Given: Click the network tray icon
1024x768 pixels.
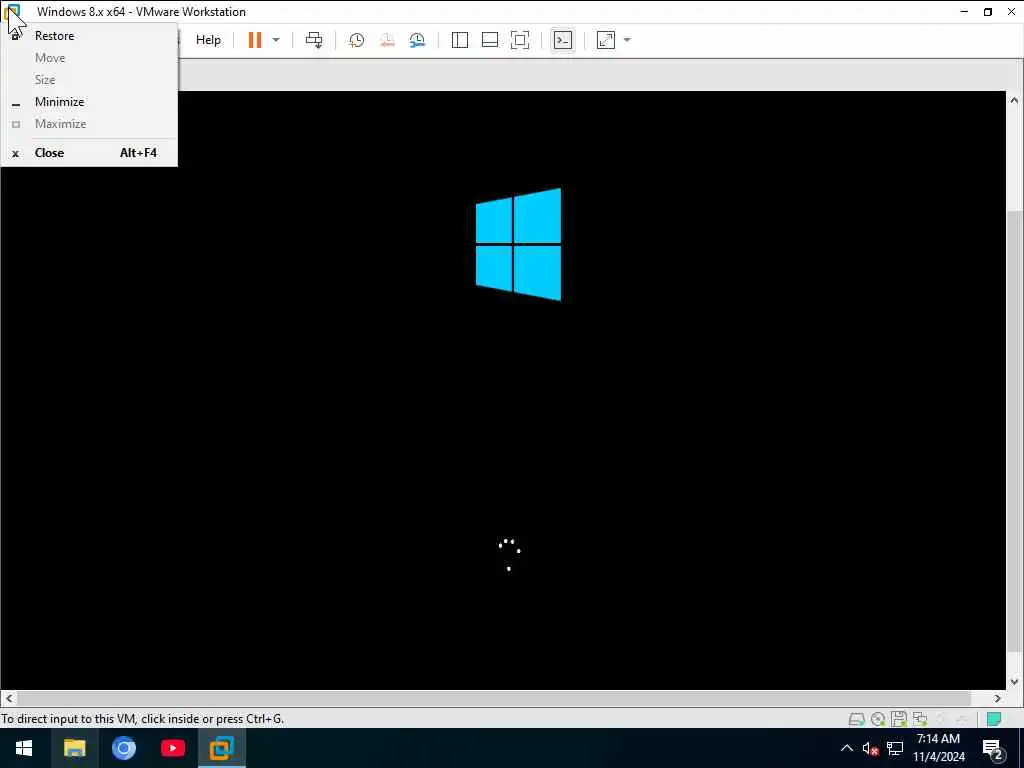Looking at the screenshot, I should (x=895, y=748).
